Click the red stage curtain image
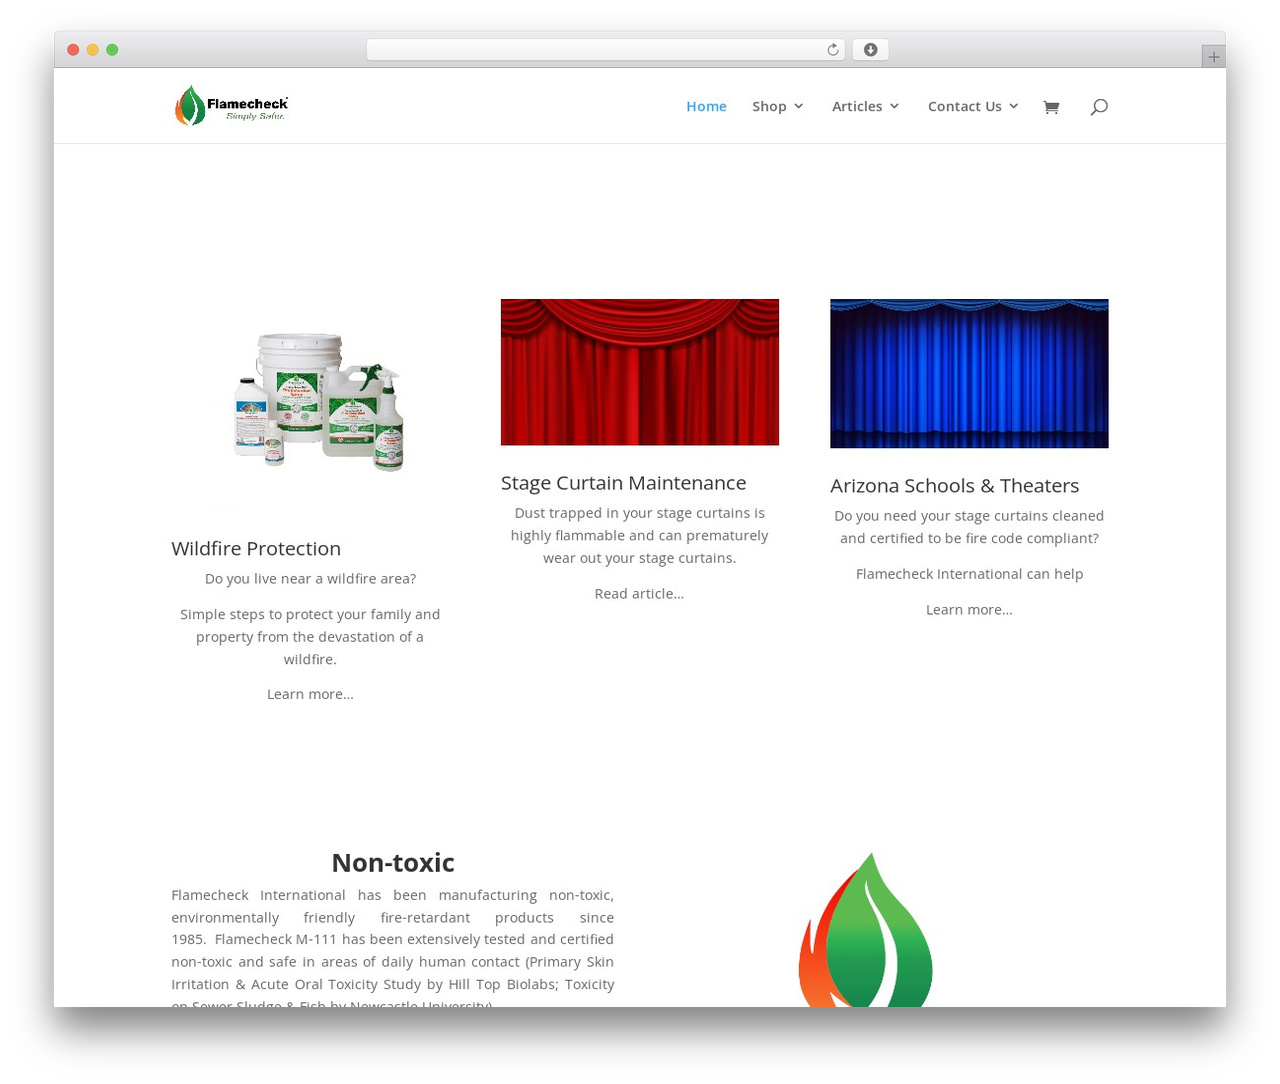1280x1084 pixels. point(640,372)
